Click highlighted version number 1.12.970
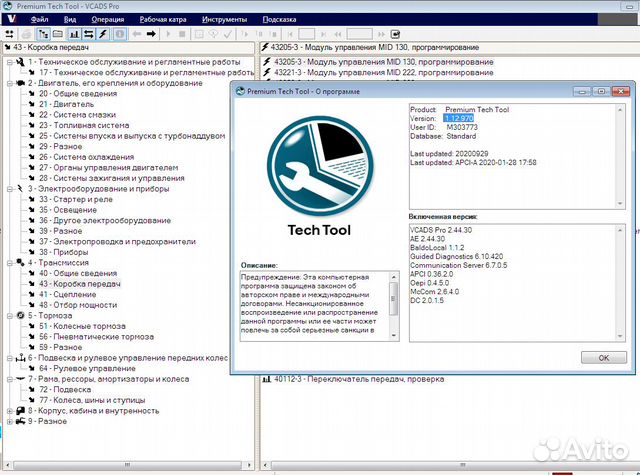Image resolution: width=640 pixels, height=475 pixels. tap(459, 118)
